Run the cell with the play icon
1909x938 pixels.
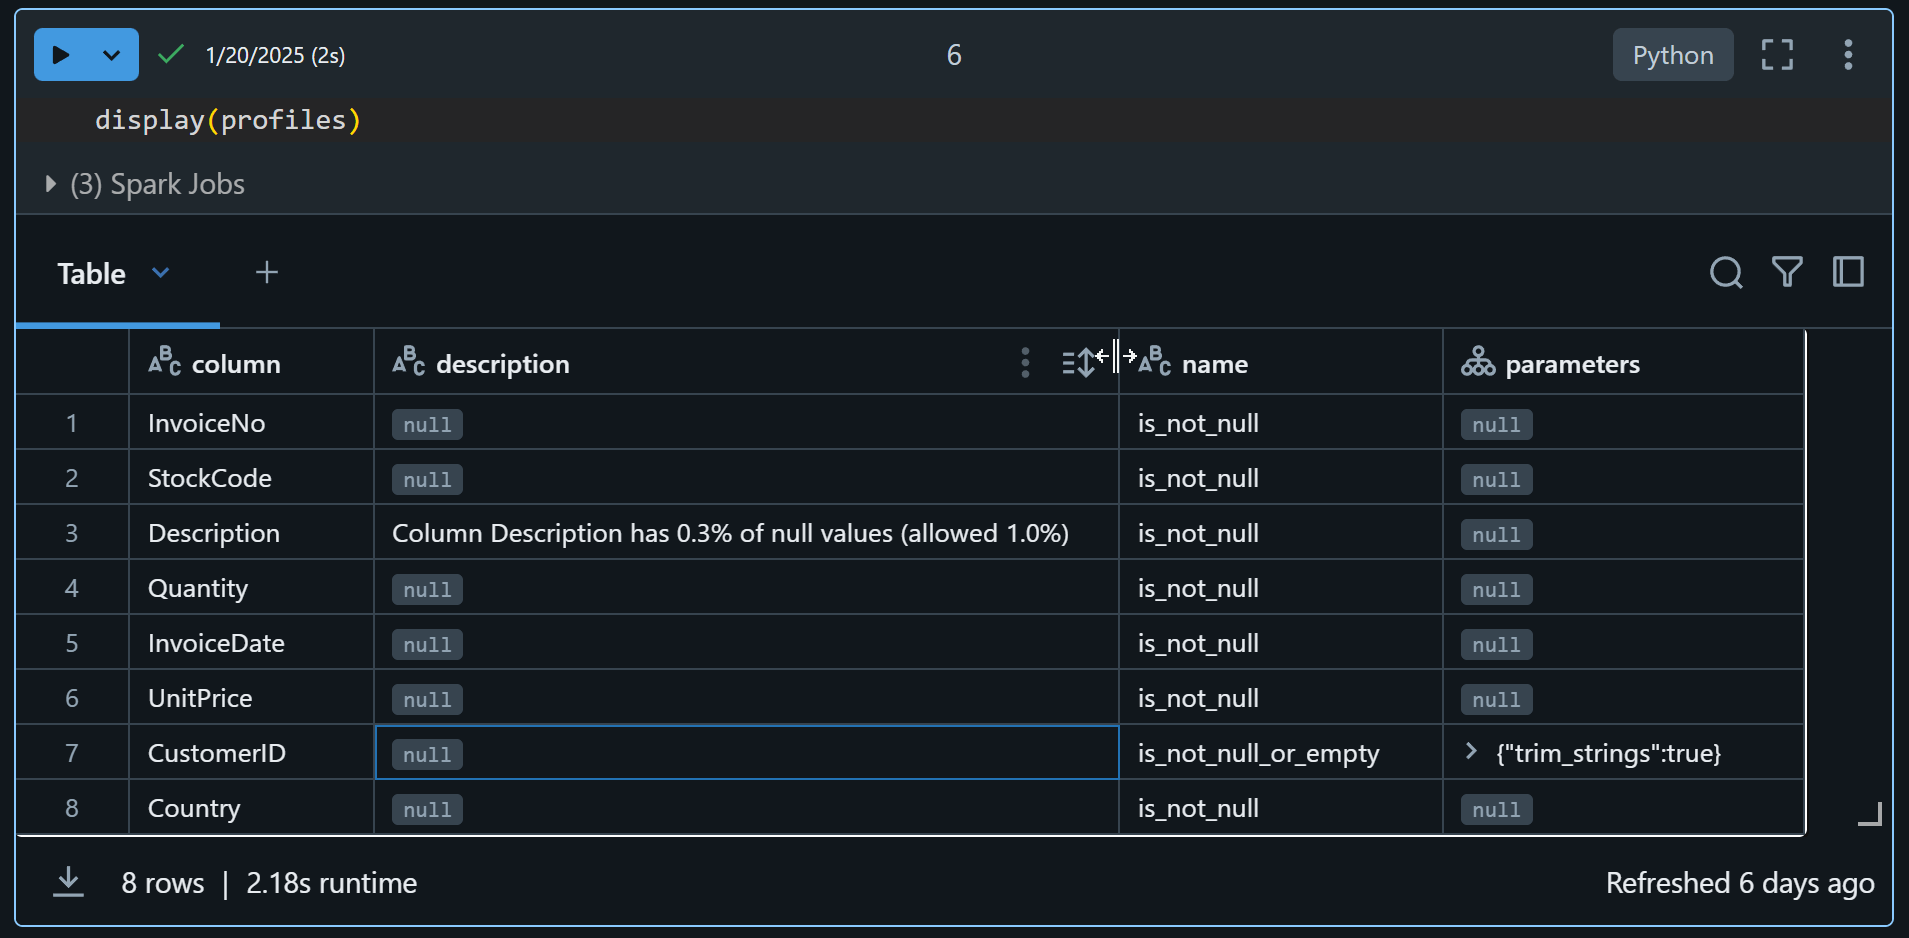click(60, 54)
